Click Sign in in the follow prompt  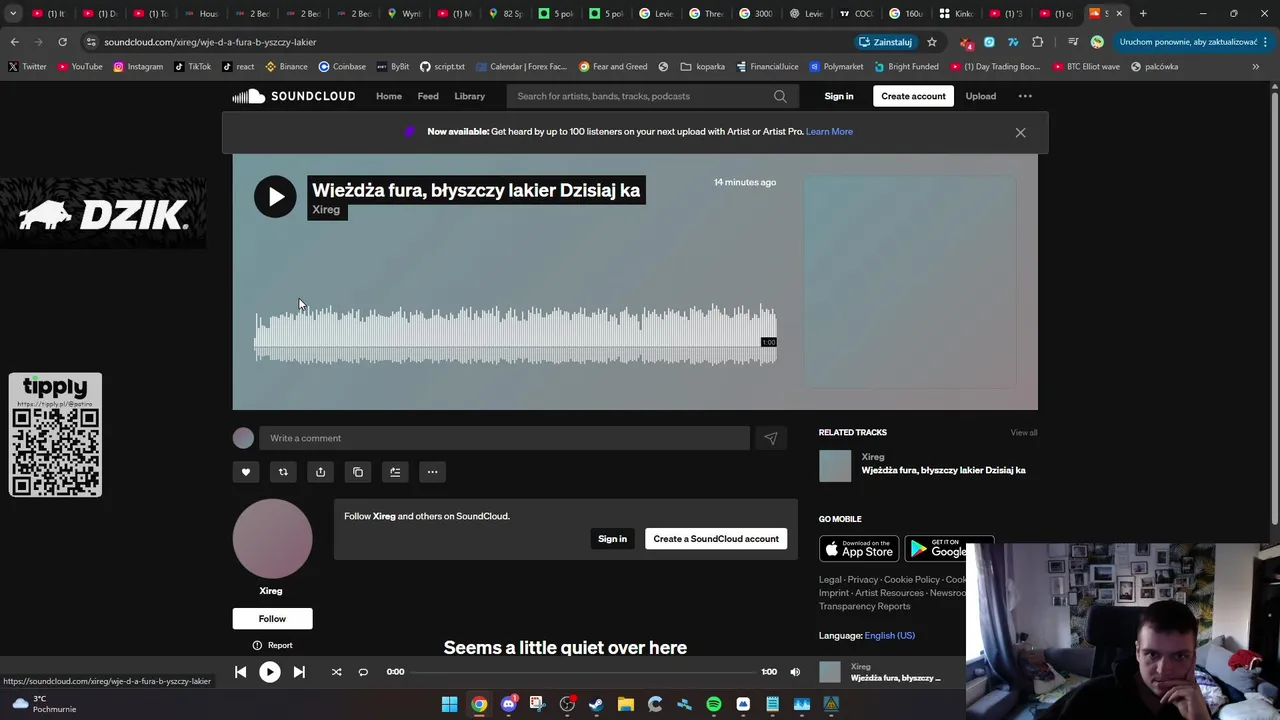[x=612, y=539]
